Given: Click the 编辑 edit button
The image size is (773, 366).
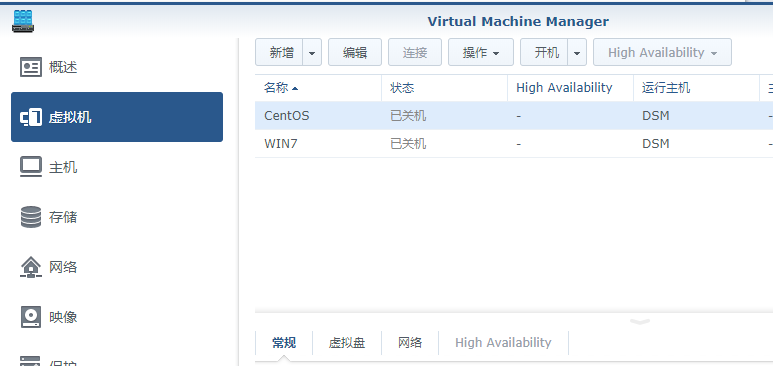Looking at the screenshot, I should coord(355,52).
